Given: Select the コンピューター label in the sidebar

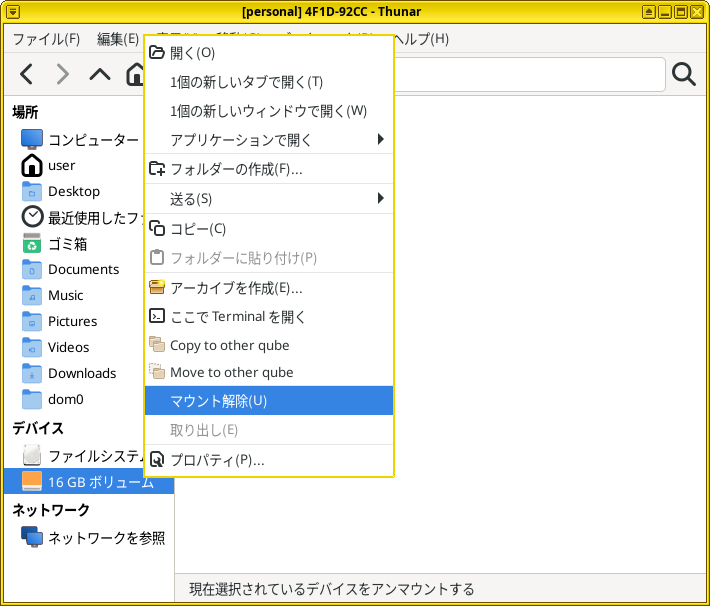Looking at the screenshot, I should click(93, 140).
